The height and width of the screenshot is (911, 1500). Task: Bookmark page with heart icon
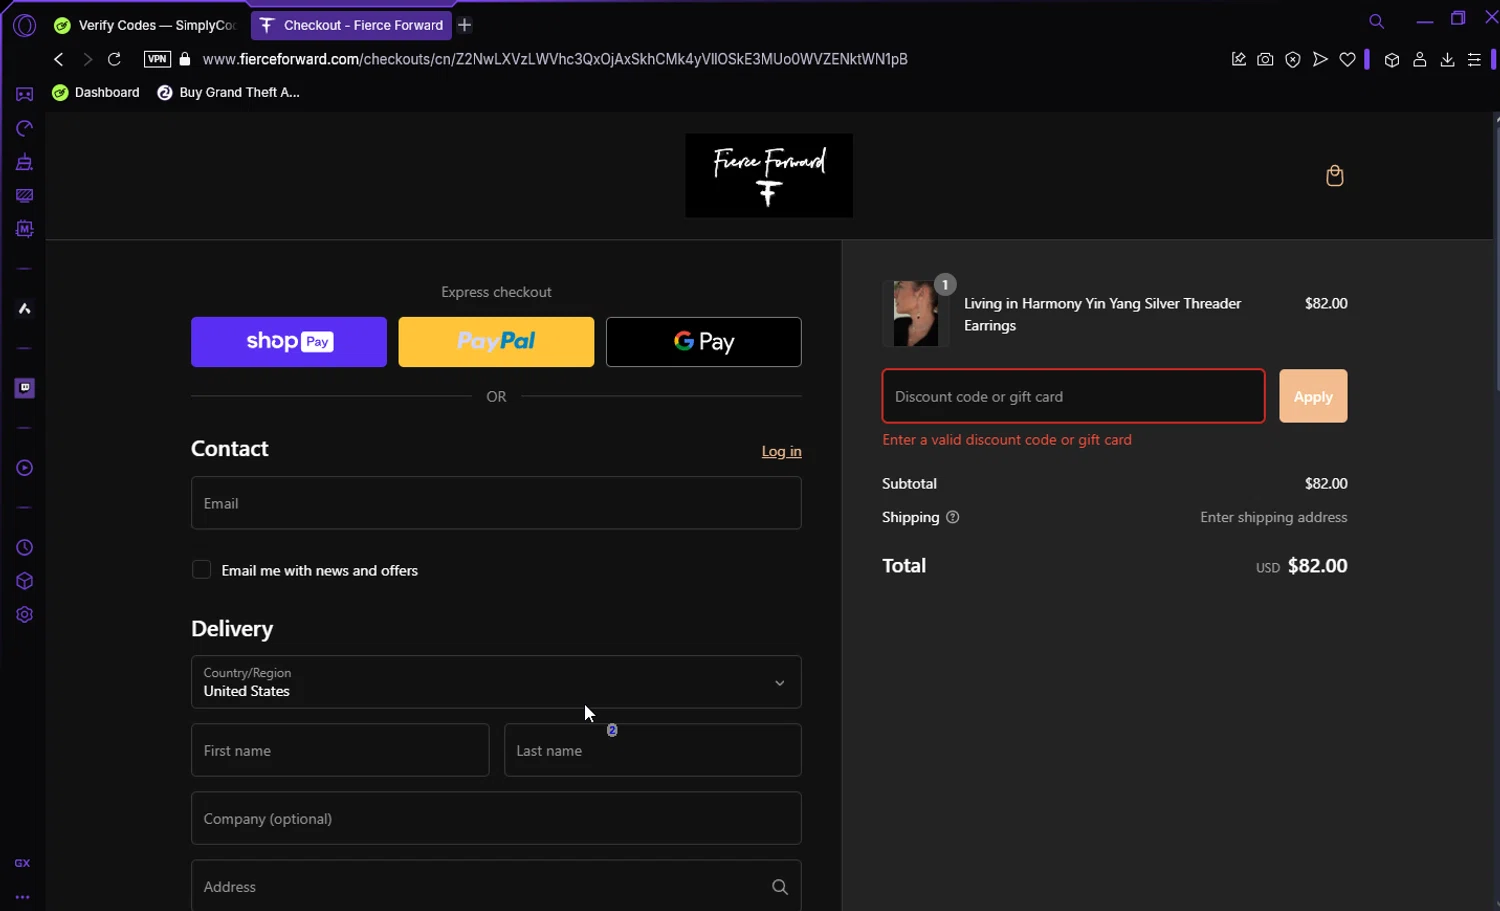[x=1347, y=60]
